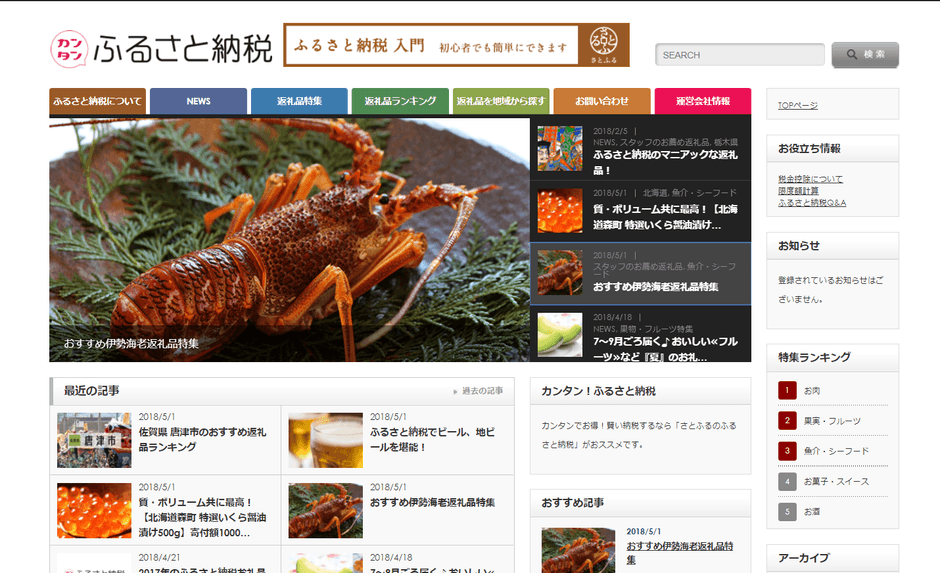Click the salmon roe thumbnail in the slider list

click(x=560, y=212)
